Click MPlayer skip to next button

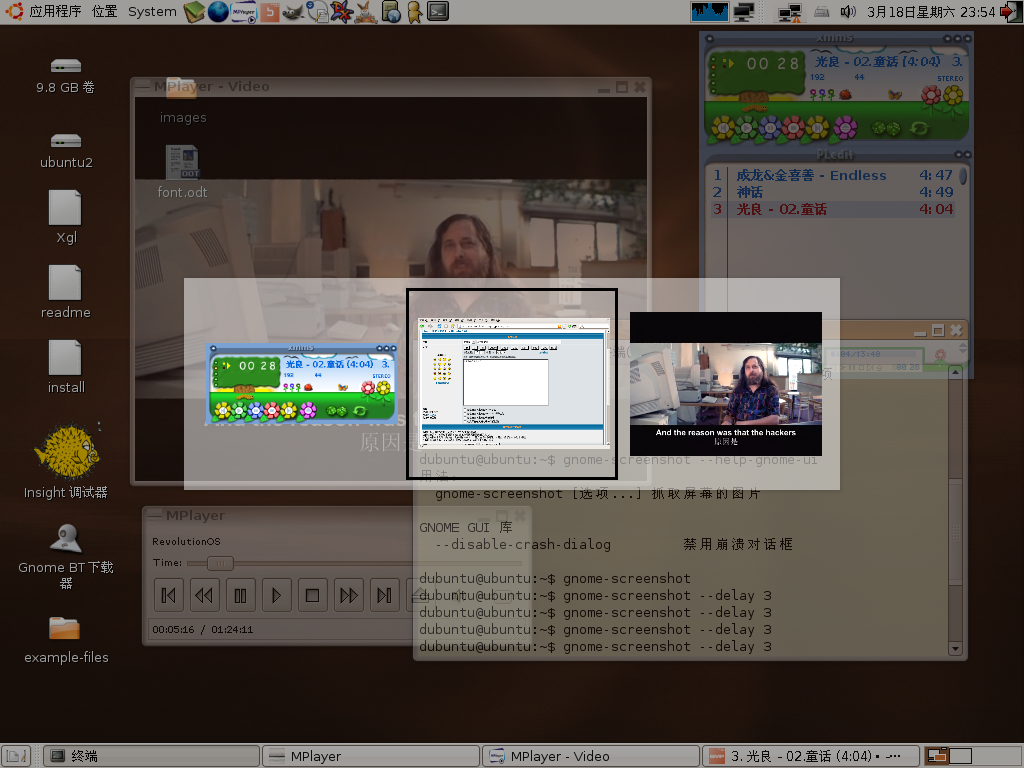click(x=384, y=595)
